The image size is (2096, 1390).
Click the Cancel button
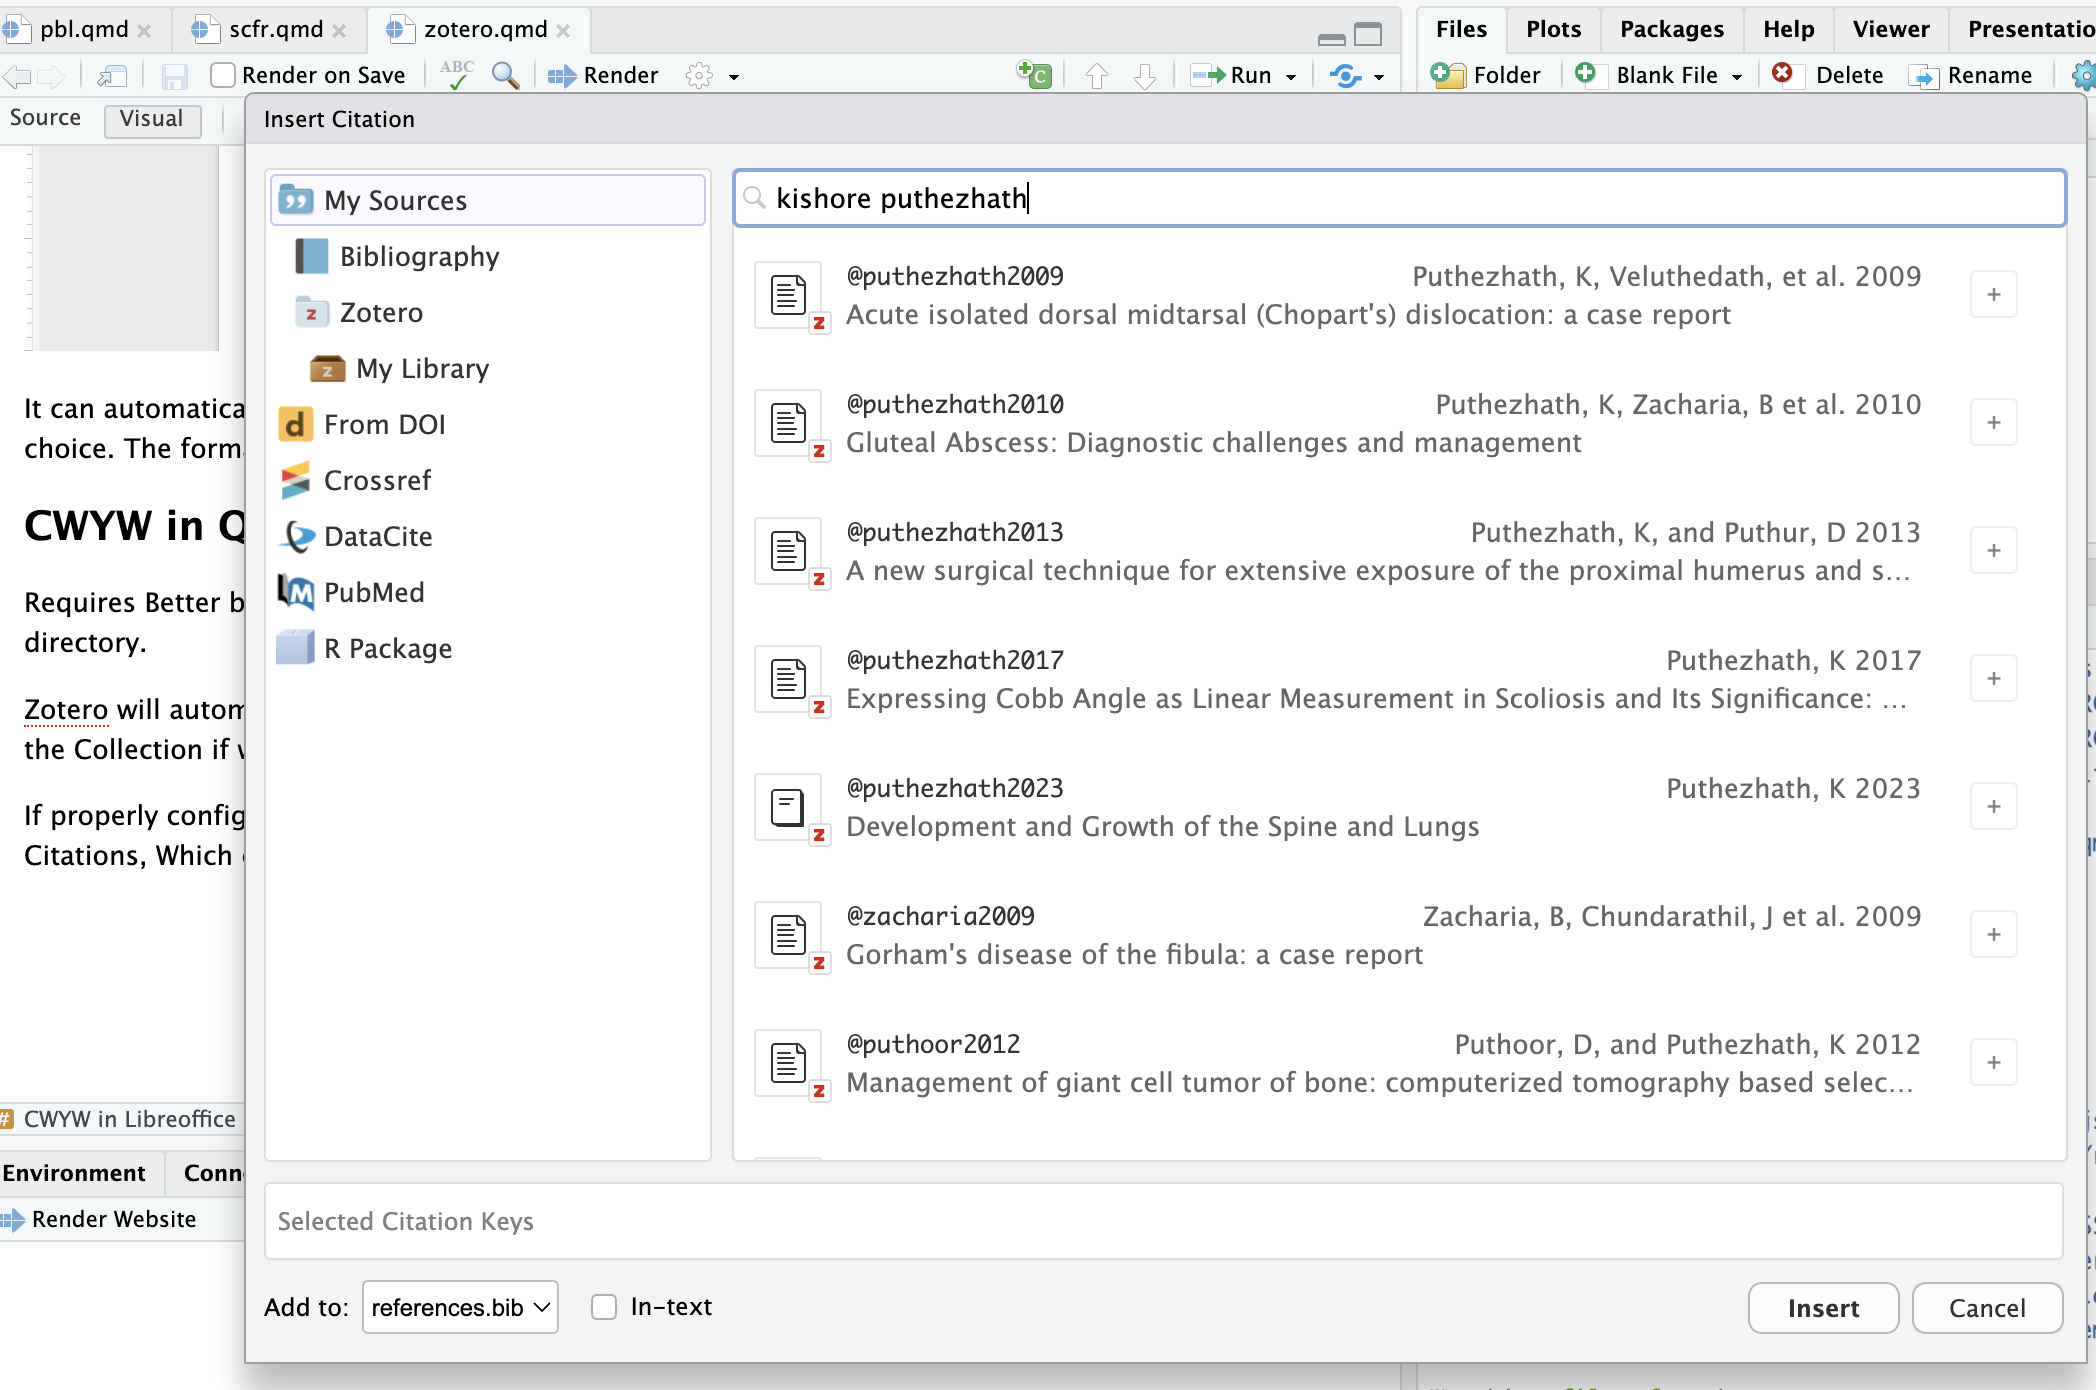pyautogui.click(x=1986, y=1308)
